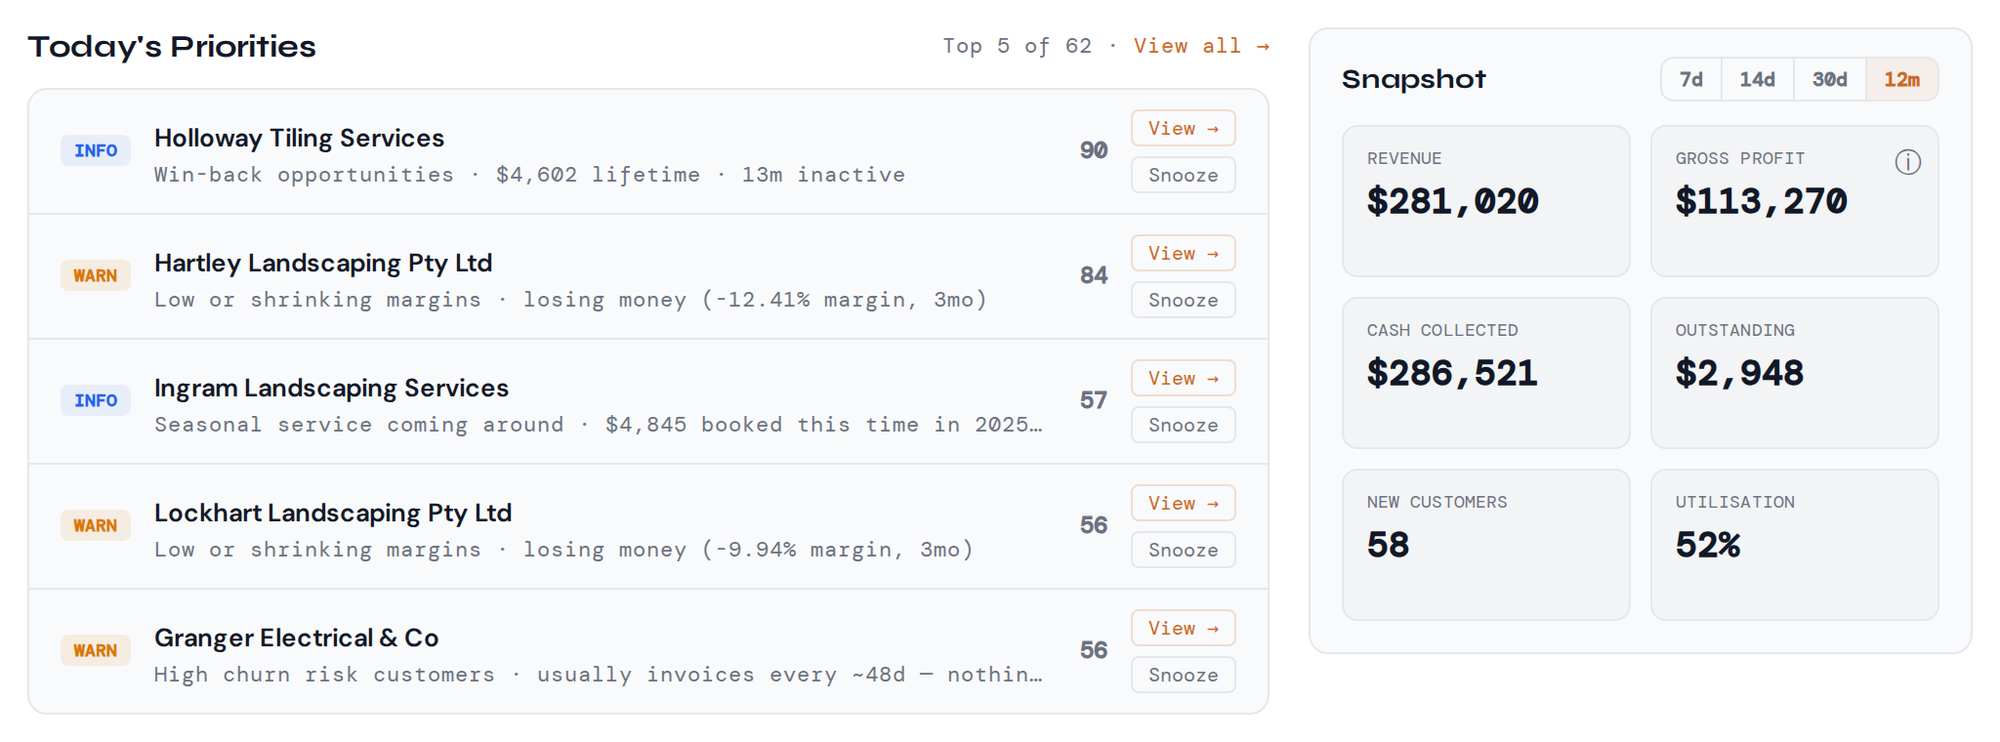Select the 12m snapshot period
Image resolution: width=2000 pixels, height=742 pixels.
1901,79
